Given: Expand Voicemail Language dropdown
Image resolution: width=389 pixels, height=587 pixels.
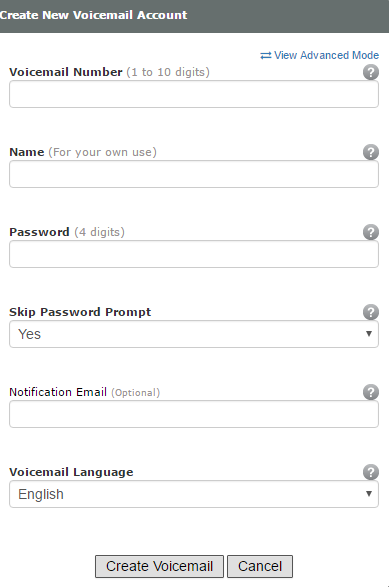Looking at the screenshot, I should (194, 494).
